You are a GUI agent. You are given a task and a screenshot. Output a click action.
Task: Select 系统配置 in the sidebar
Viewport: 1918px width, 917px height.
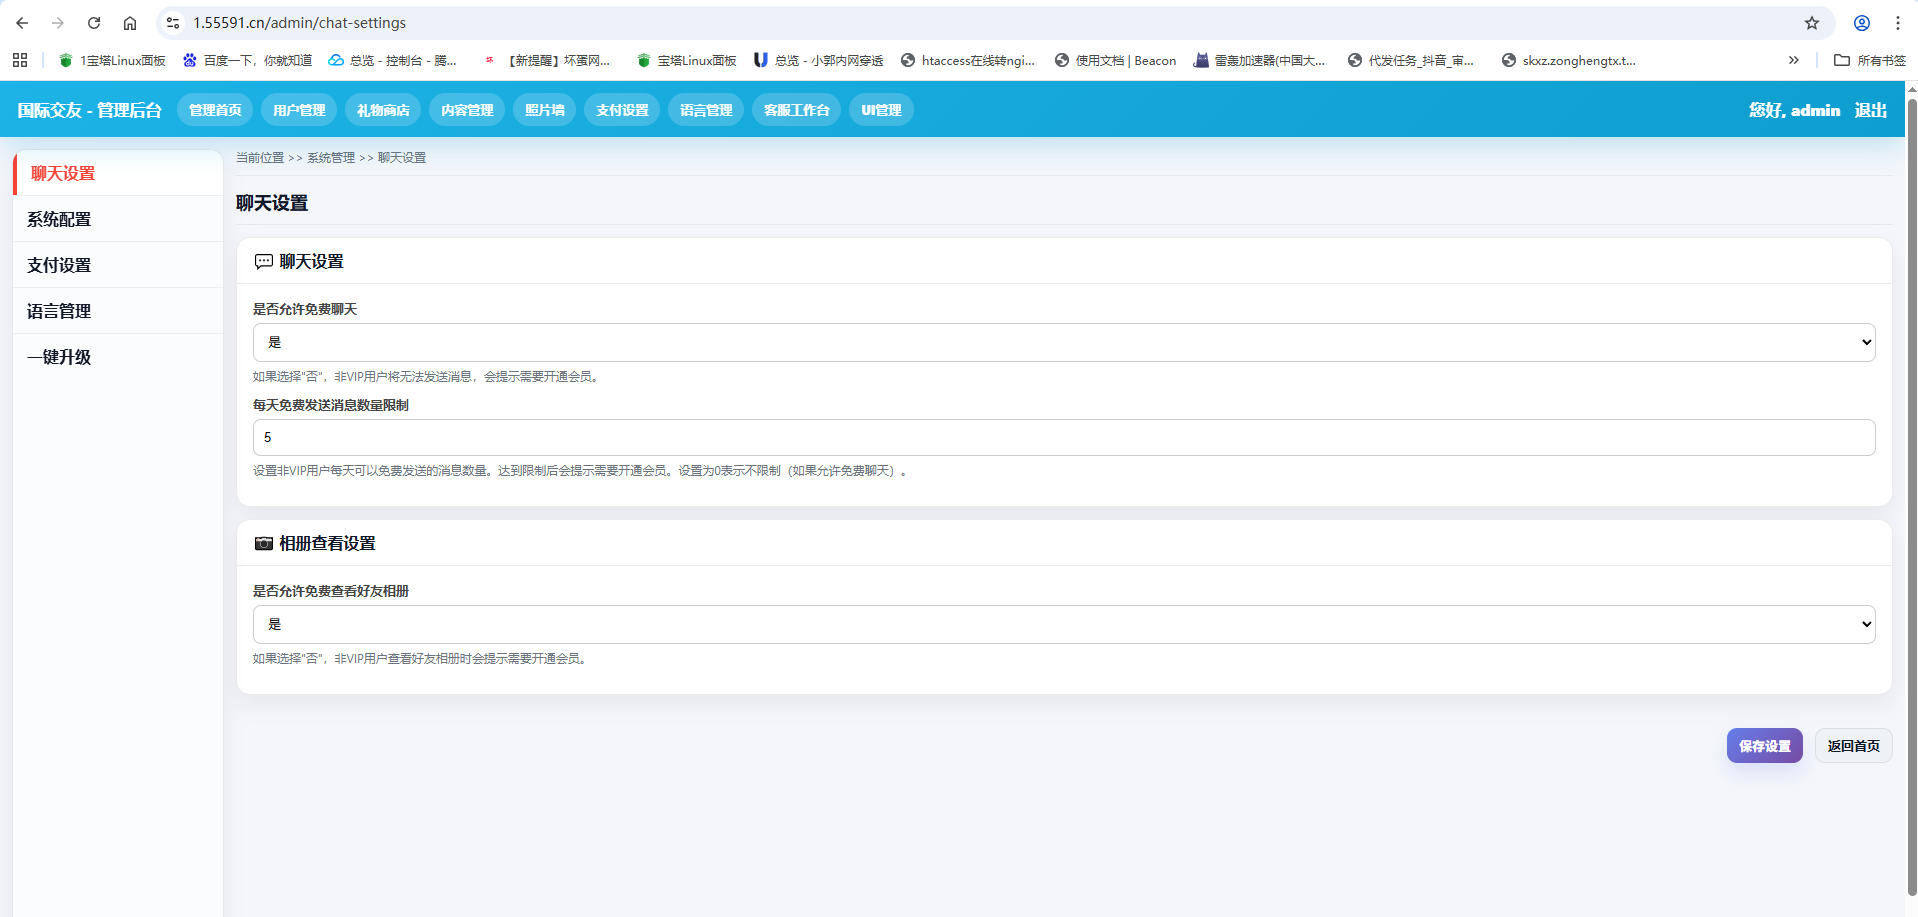(x=59, y=219)
